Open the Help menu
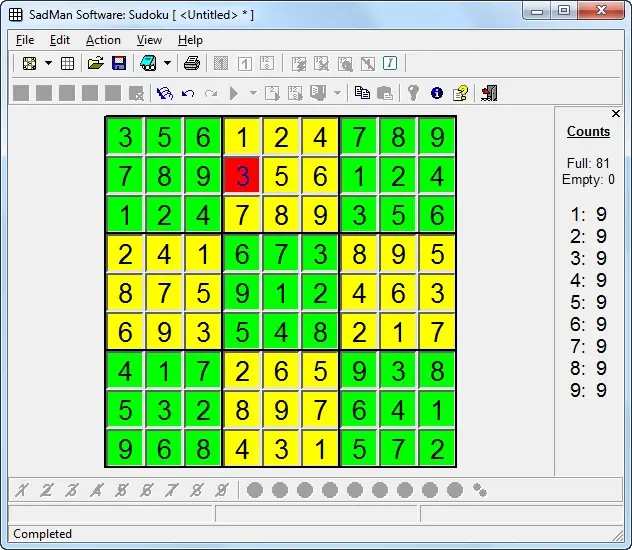632x550 pixels. click(190, 40)
